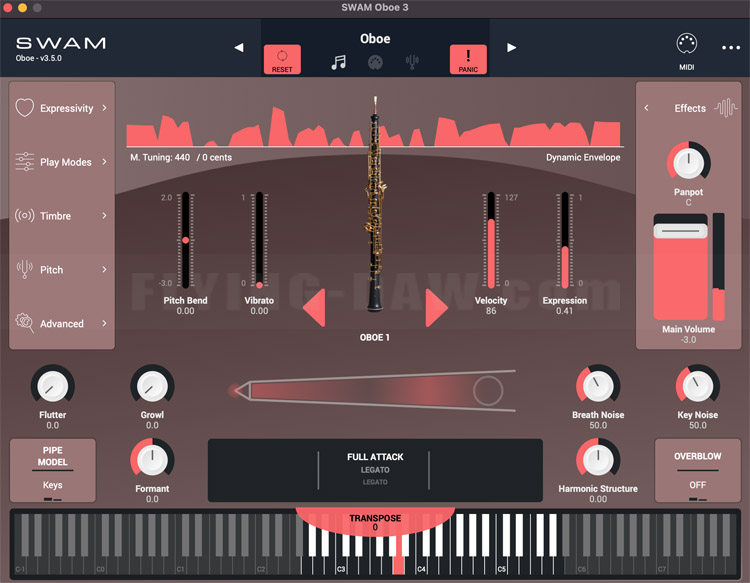Viewport: 750px width, 583px height.
Task: Click the Oboe preset title in header
Action: pos(375,39)
